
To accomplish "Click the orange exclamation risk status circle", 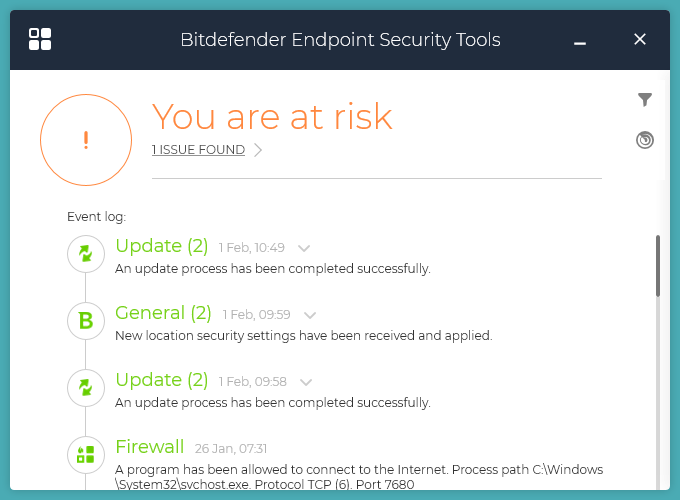I will 86,140.
